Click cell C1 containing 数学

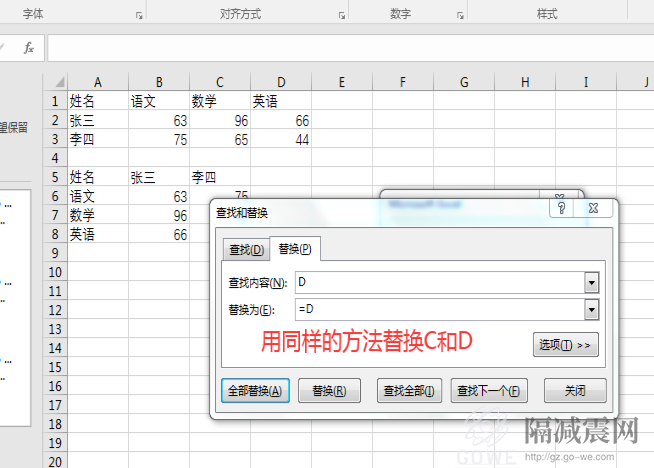point(220,101)
